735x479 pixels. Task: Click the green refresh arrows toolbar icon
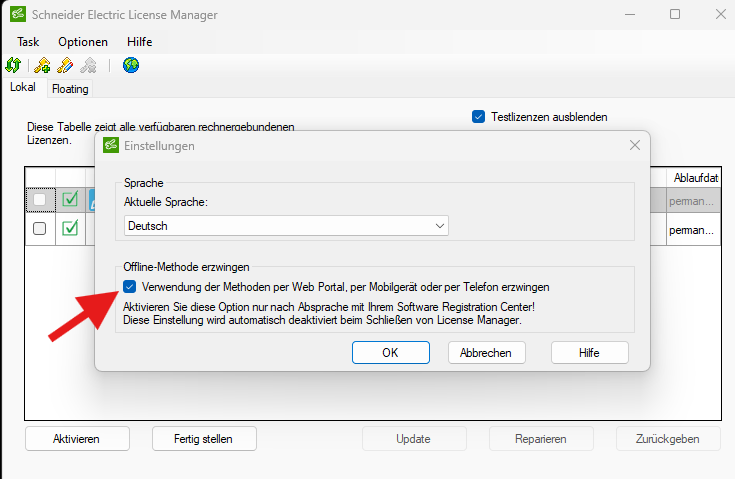click(x=13, y=65)
